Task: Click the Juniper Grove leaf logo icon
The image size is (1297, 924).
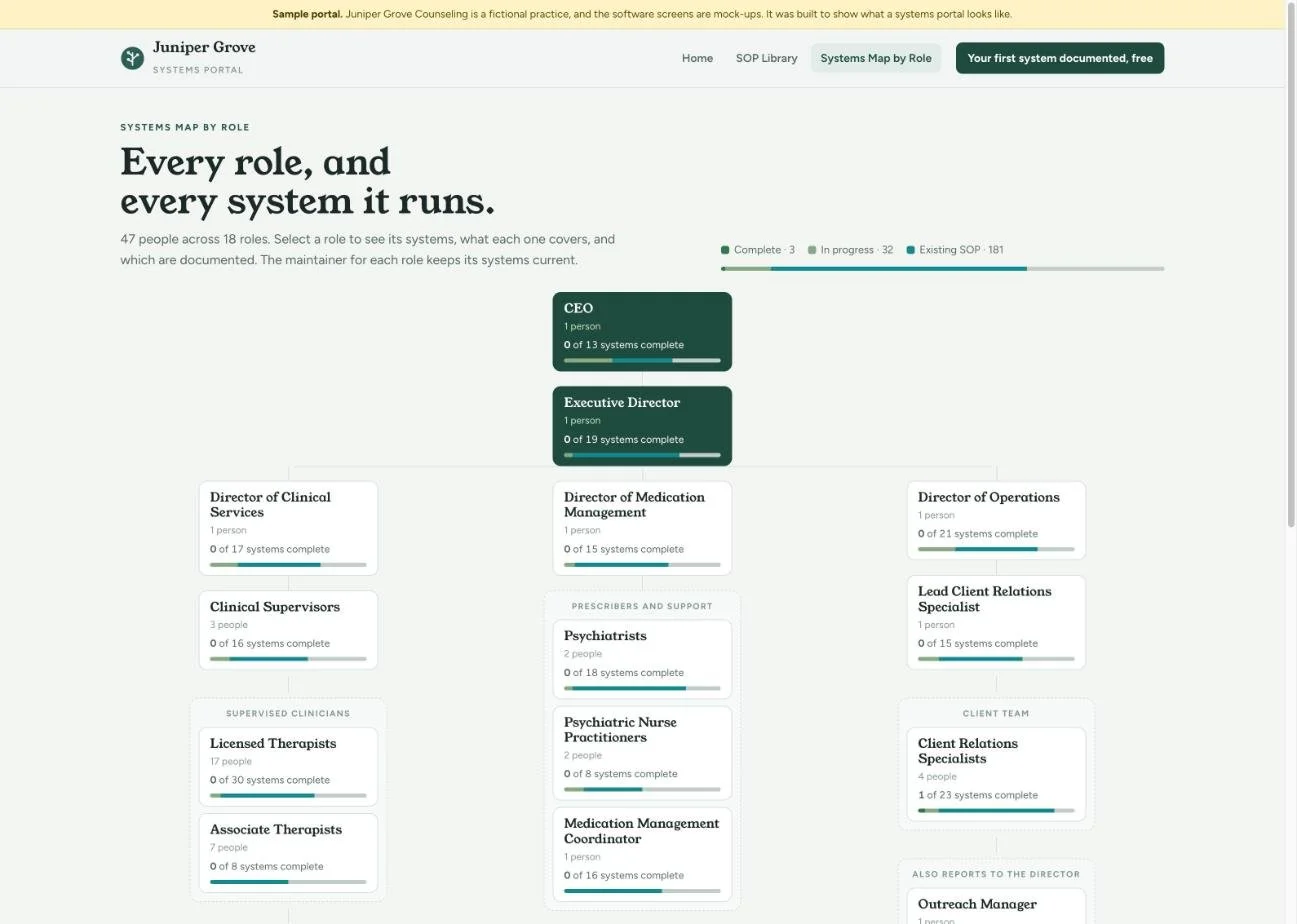Action: [x=132, y=58]
